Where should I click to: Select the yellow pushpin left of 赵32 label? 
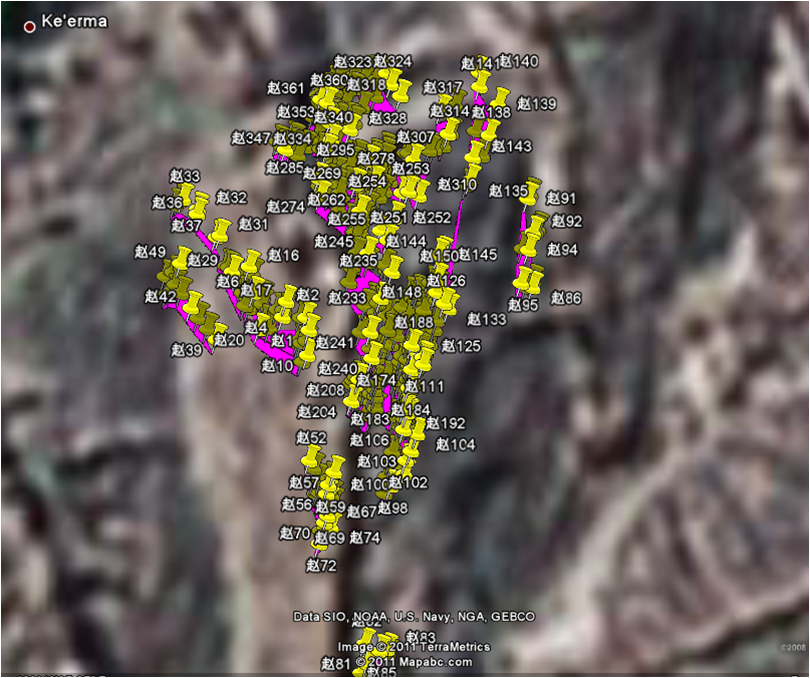click(x=201, y=204)
